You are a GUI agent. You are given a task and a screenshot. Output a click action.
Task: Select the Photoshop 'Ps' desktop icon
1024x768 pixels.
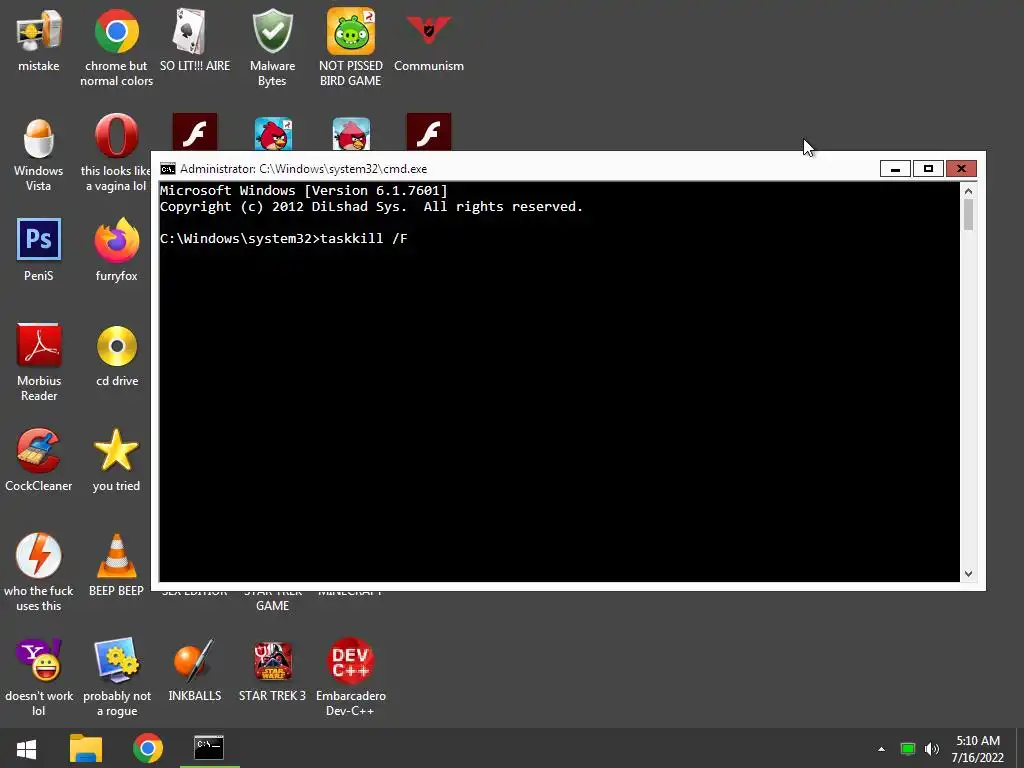click(x=39, y=240)
